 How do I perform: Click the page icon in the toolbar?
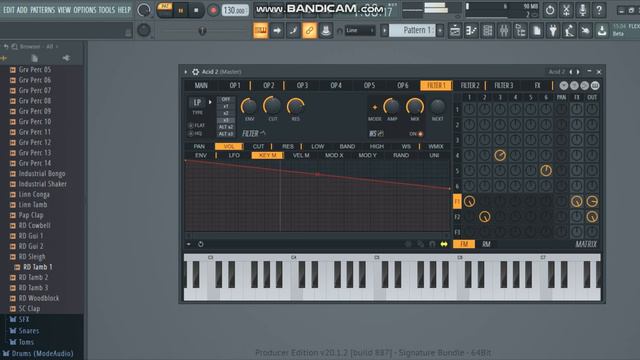[x=537, y=30]
